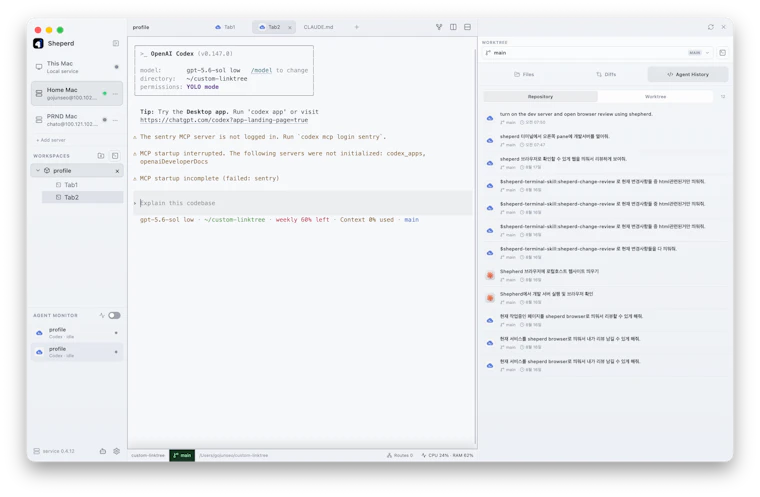Click the /Users/gojunseo/custom-linktree path
The height and width of the screenshot is (497, 760).
(234, 456)
